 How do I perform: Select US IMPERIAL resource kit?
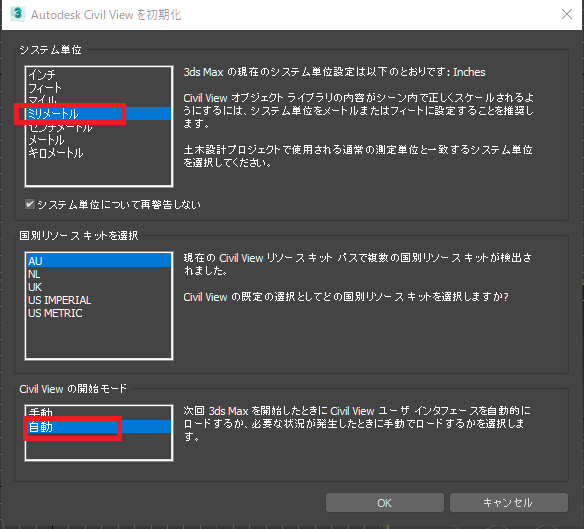[x=99, y=300]
